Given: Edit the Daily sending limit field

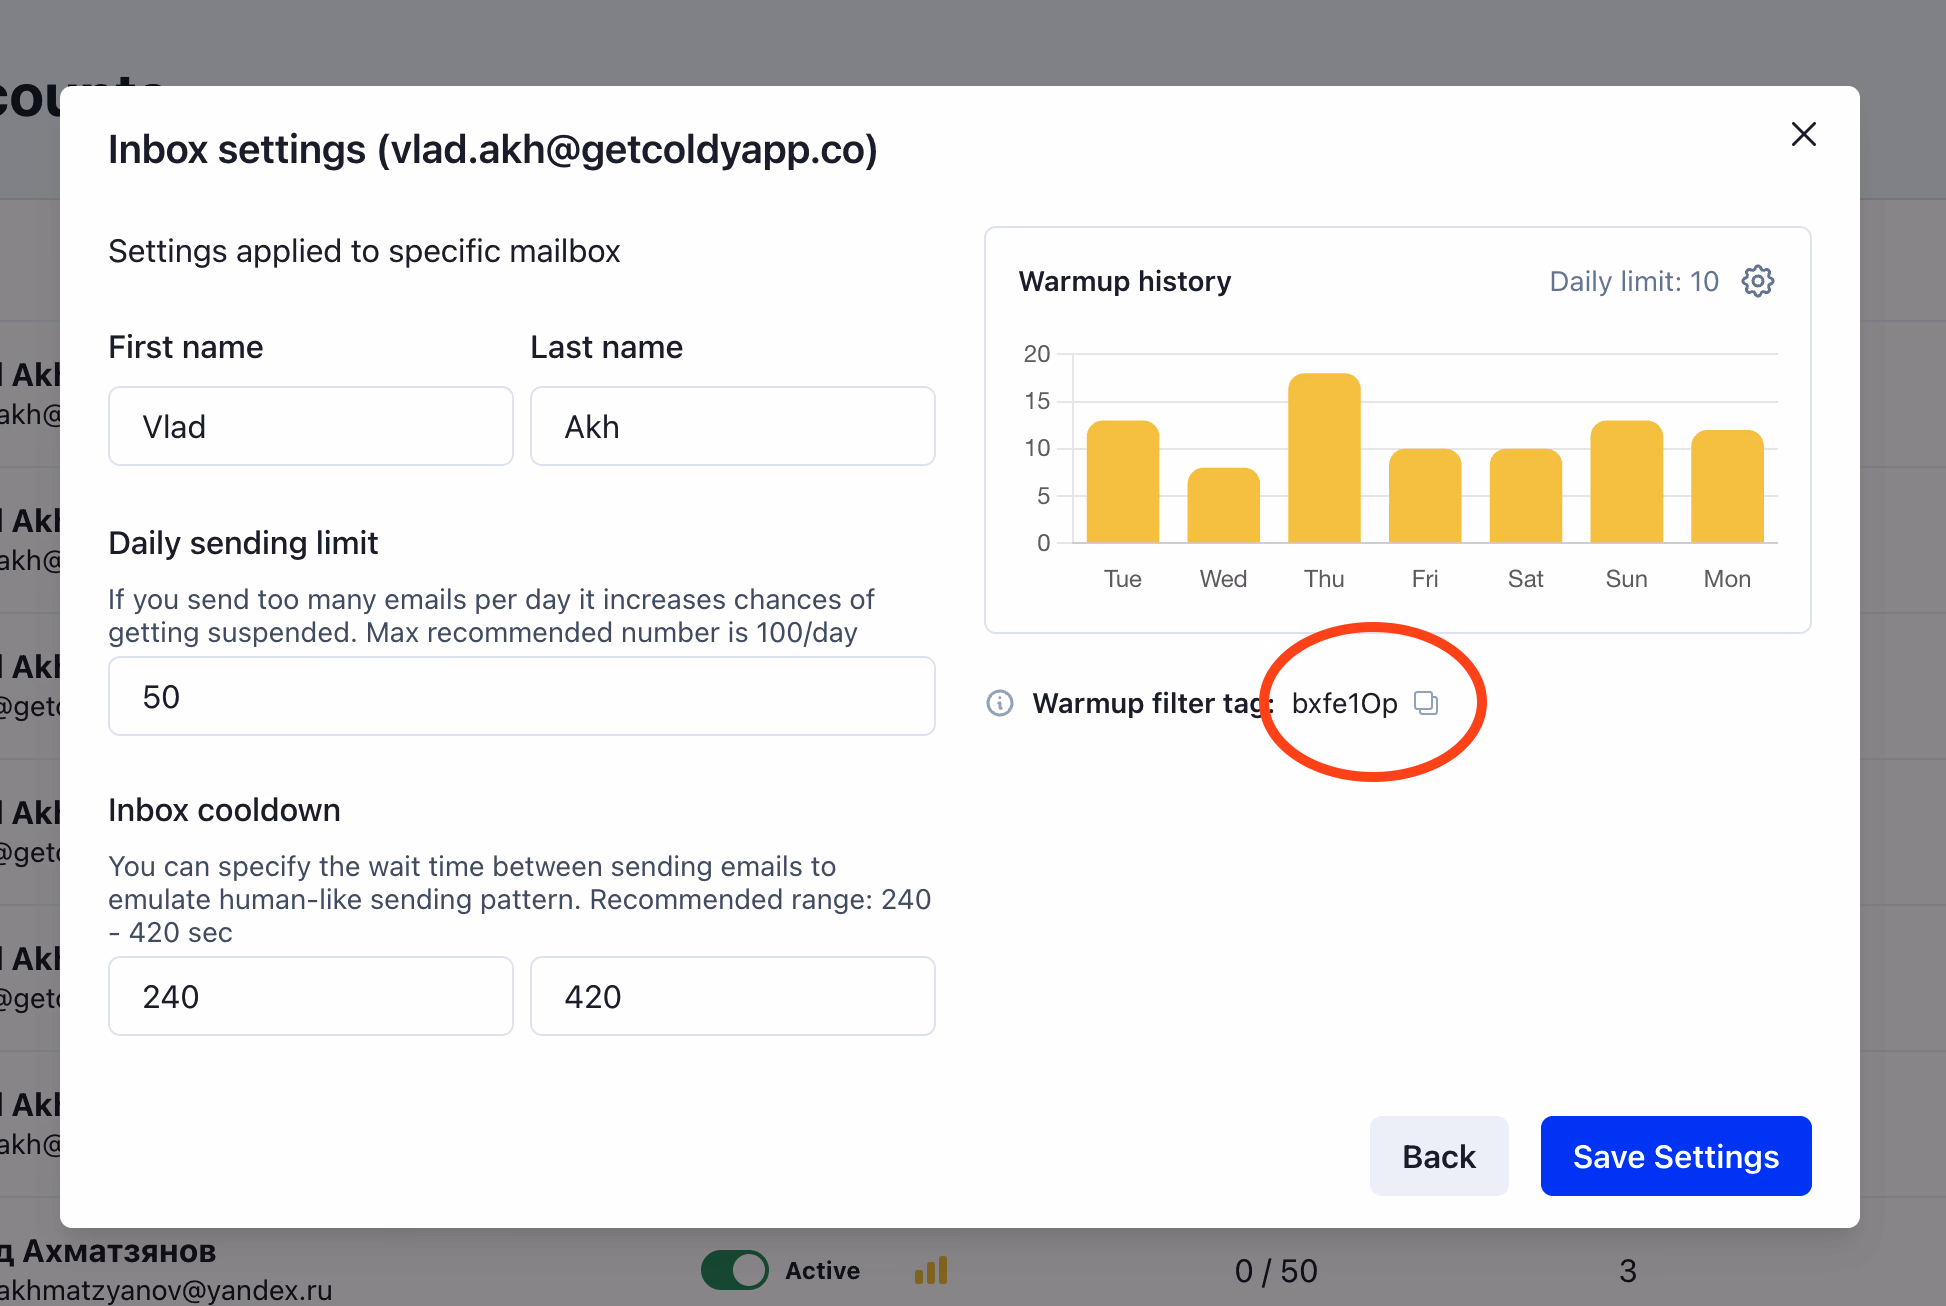Looking at the screenshot, I should [x=521, y=696].
